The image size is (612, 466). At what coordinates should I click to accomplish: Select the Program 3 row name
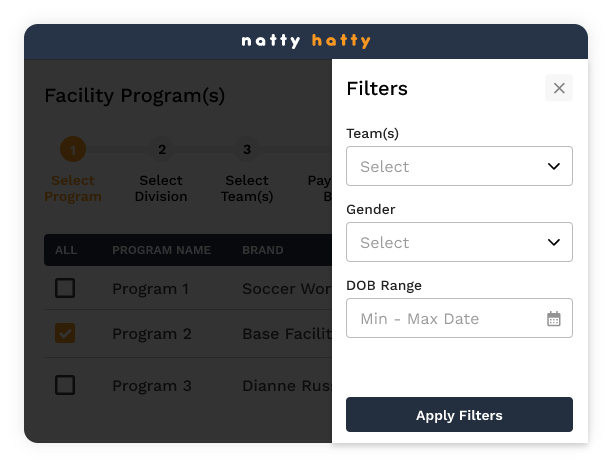151,386
